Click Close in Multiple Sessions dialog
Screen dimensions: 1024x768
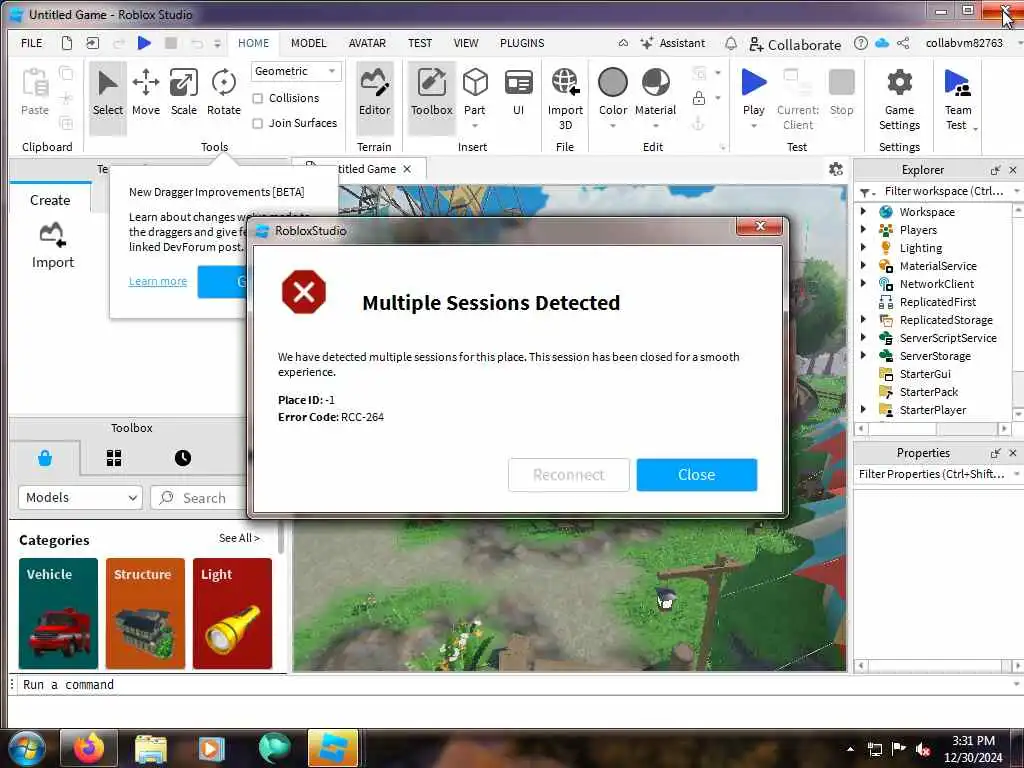click(697, 475)
